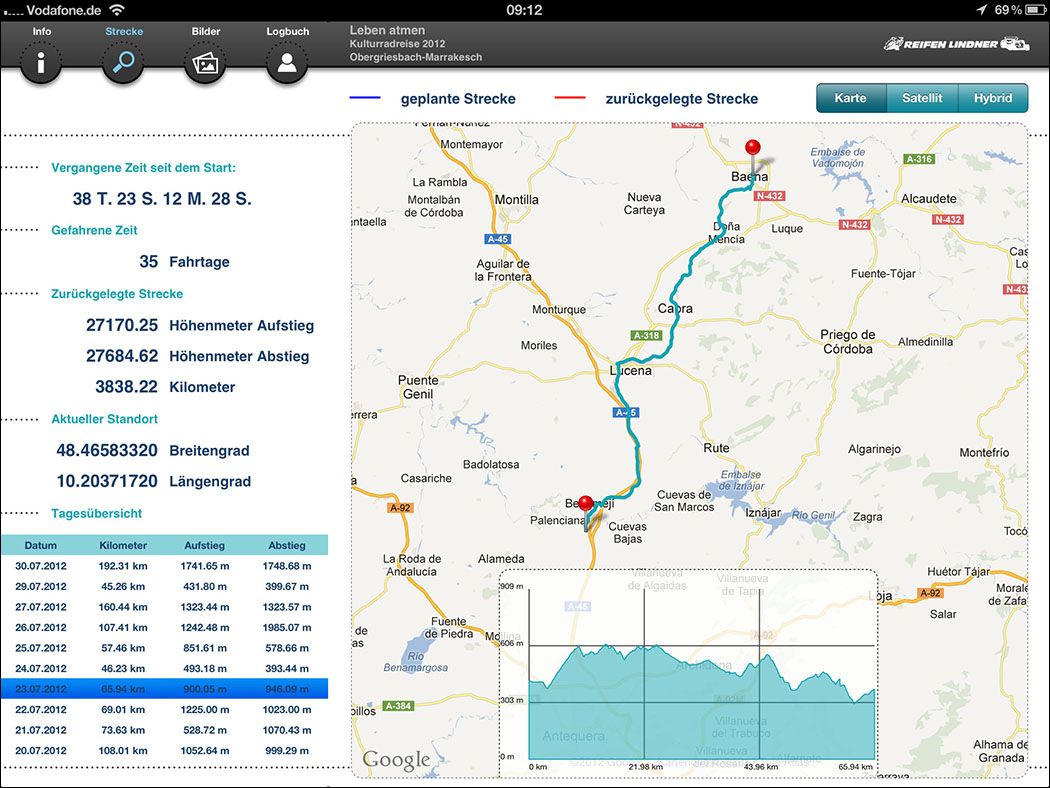Tap the Puente Genil map label

[x=418, y=387]
